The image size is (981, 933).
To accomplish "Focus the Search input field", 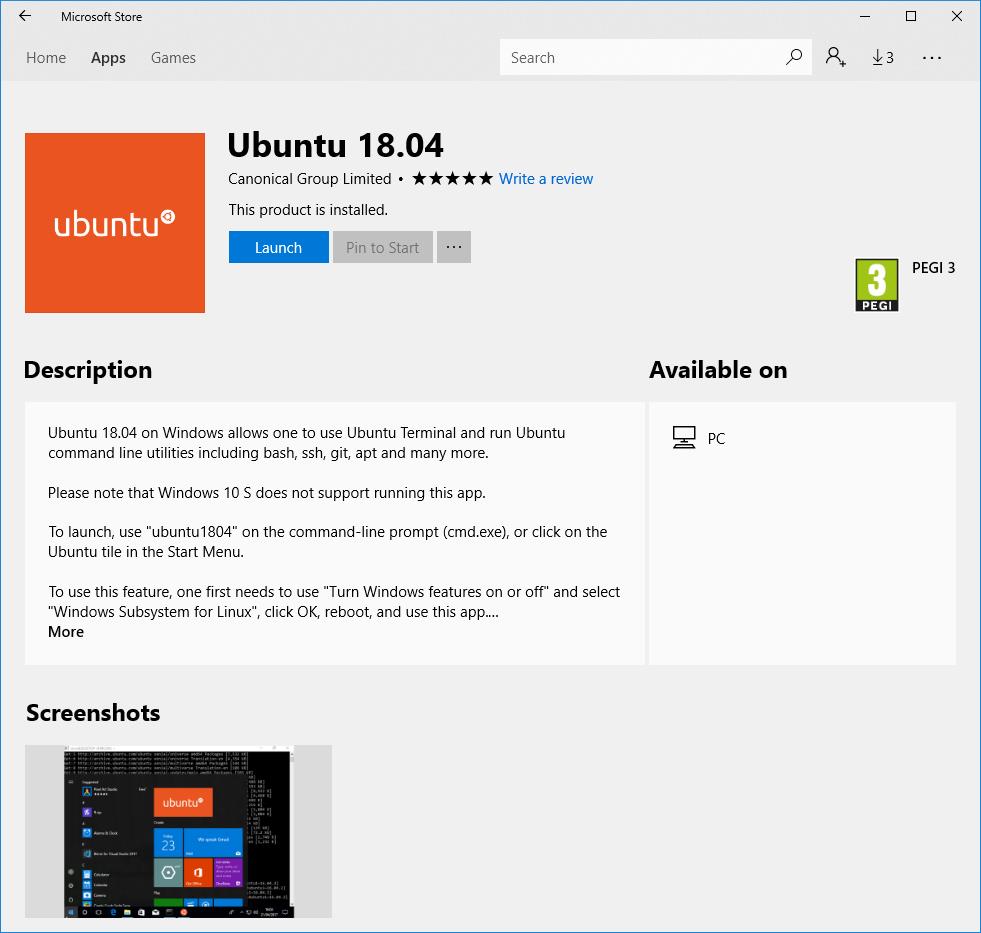I will click(641, 57).
